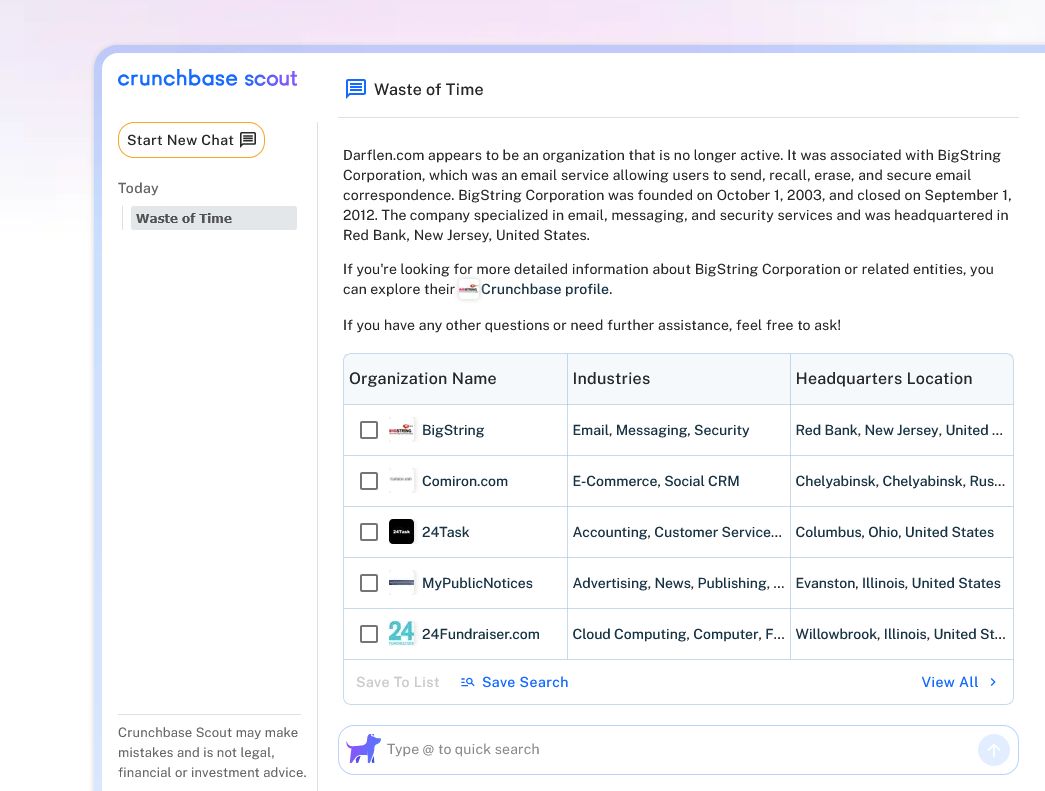This screenshot has width=1045, height=791.
Task: Click Save Search
Action: point(514,682)
